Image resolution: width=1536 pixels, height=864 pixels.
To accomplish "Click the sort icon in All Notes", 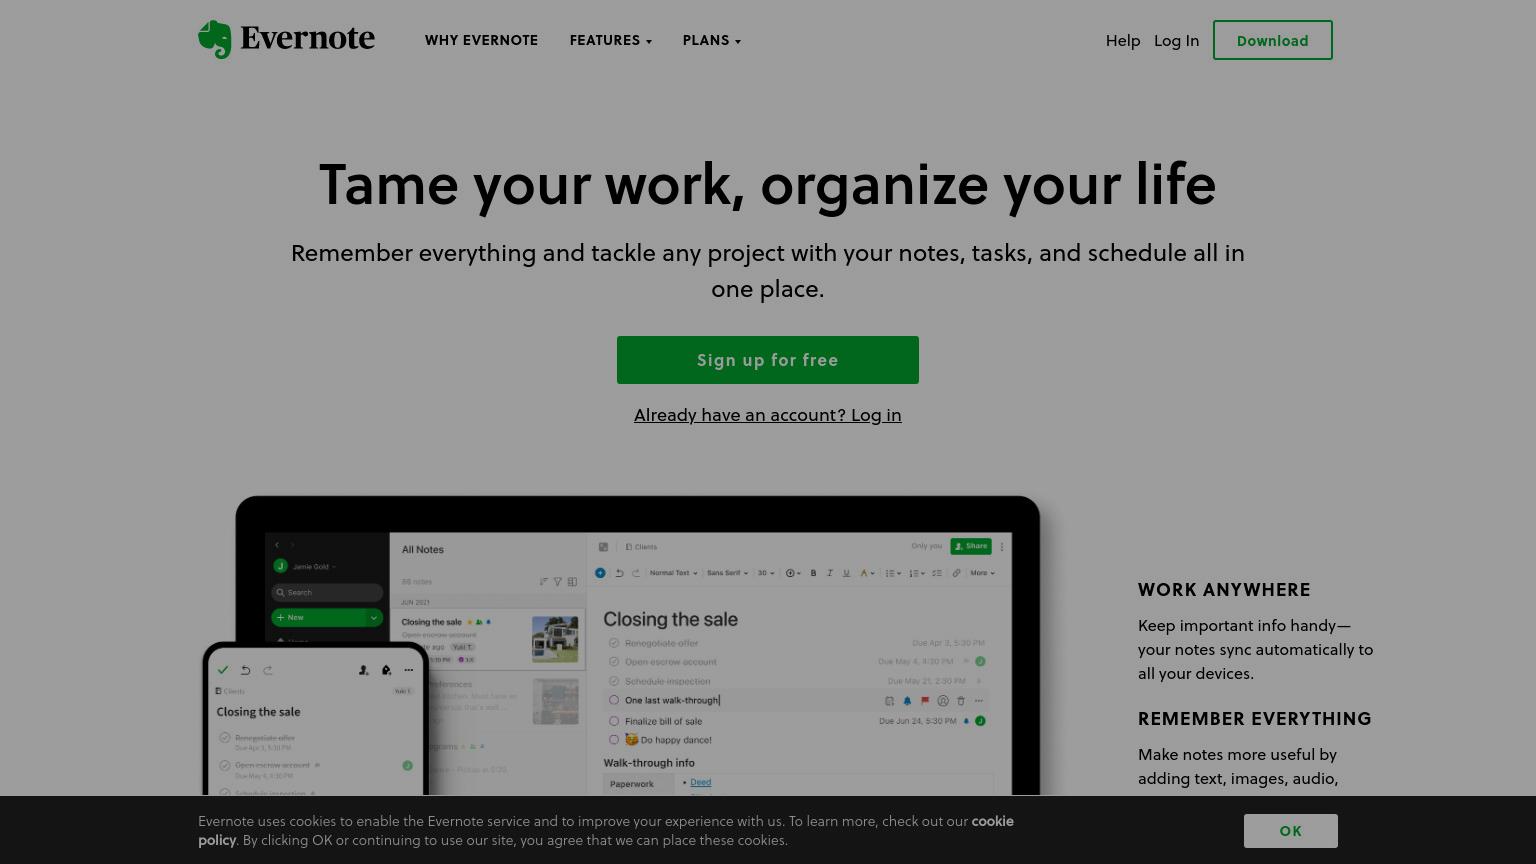I will click(x=543, y=581).
